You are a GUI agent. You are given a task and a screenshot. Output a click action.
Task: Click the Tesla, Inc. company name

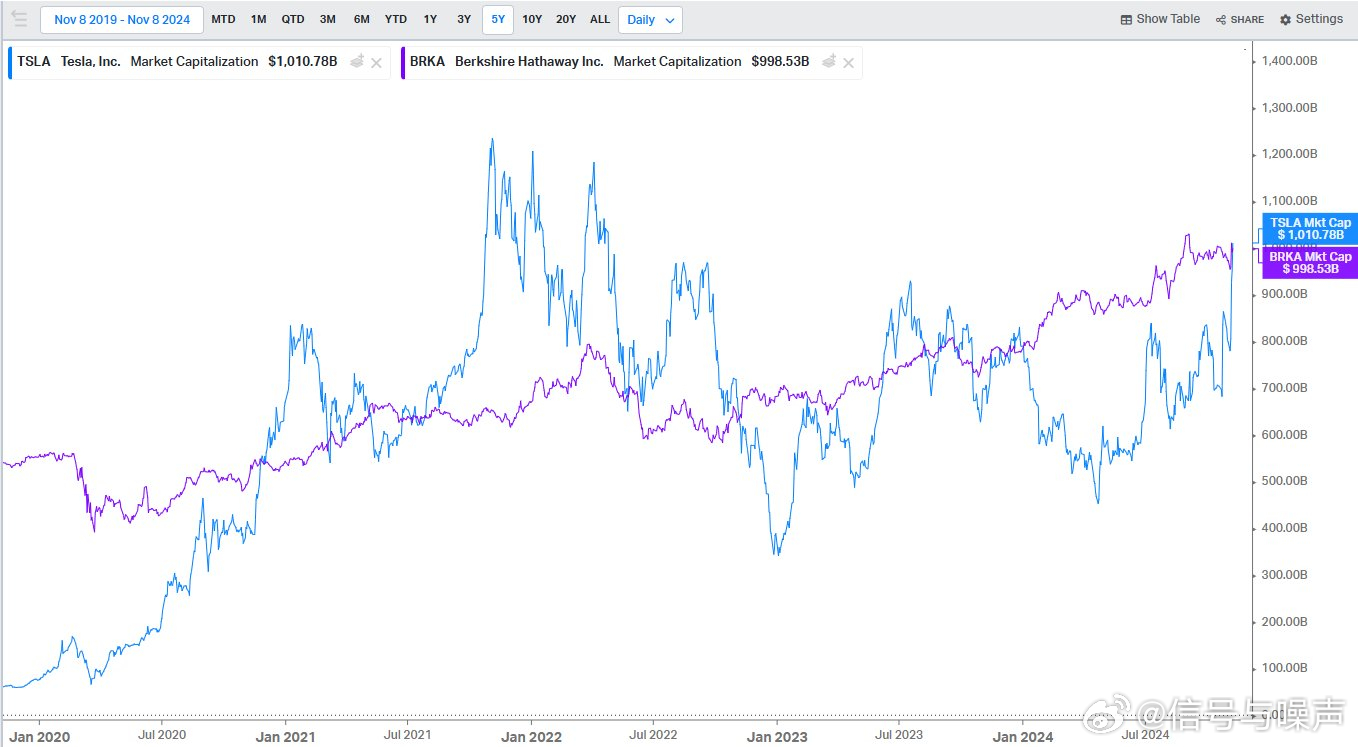click(91, 62)
